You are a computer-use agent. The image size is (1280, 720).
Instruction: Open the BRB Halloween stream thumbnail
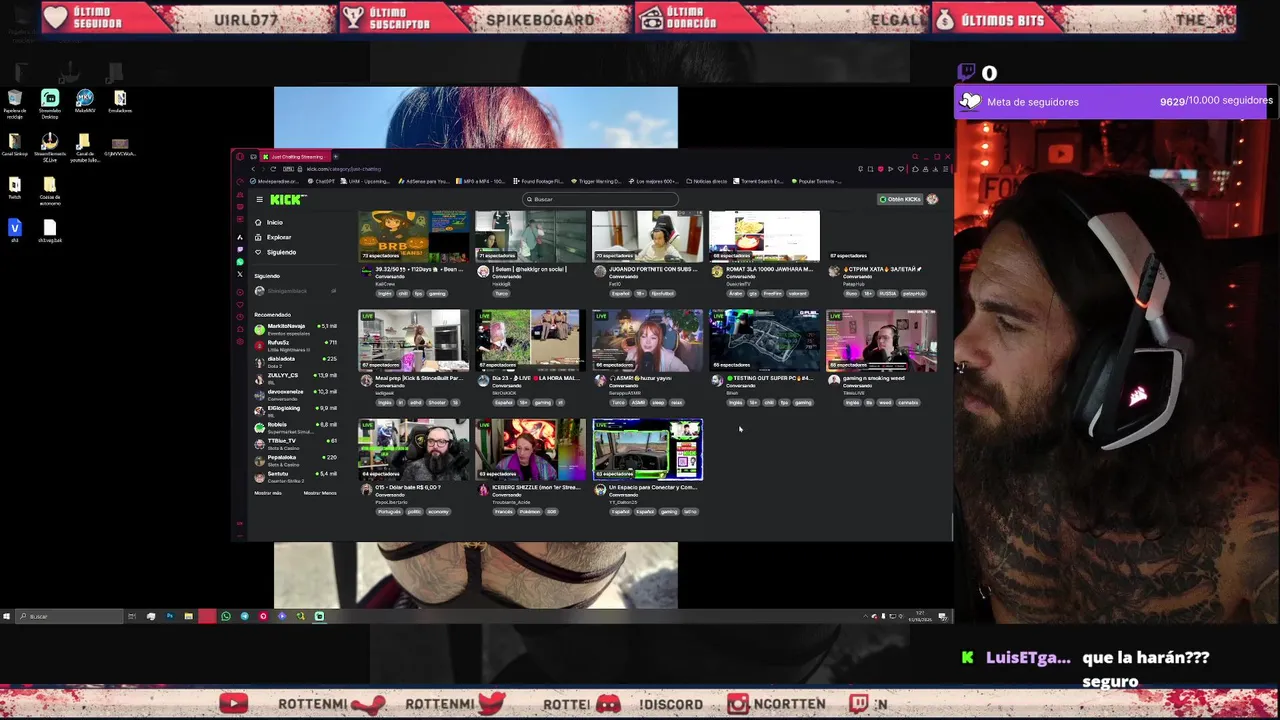[413, 236]
